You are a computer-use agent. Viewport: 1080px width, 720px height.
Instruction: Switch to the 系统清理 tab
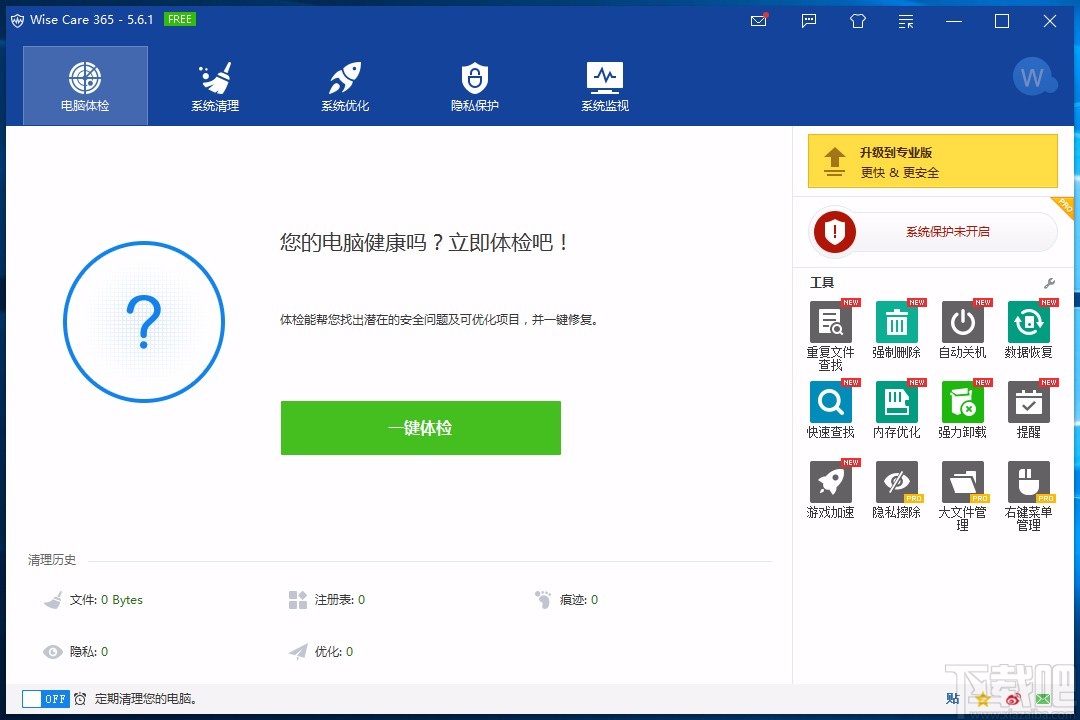pos(215,86)
